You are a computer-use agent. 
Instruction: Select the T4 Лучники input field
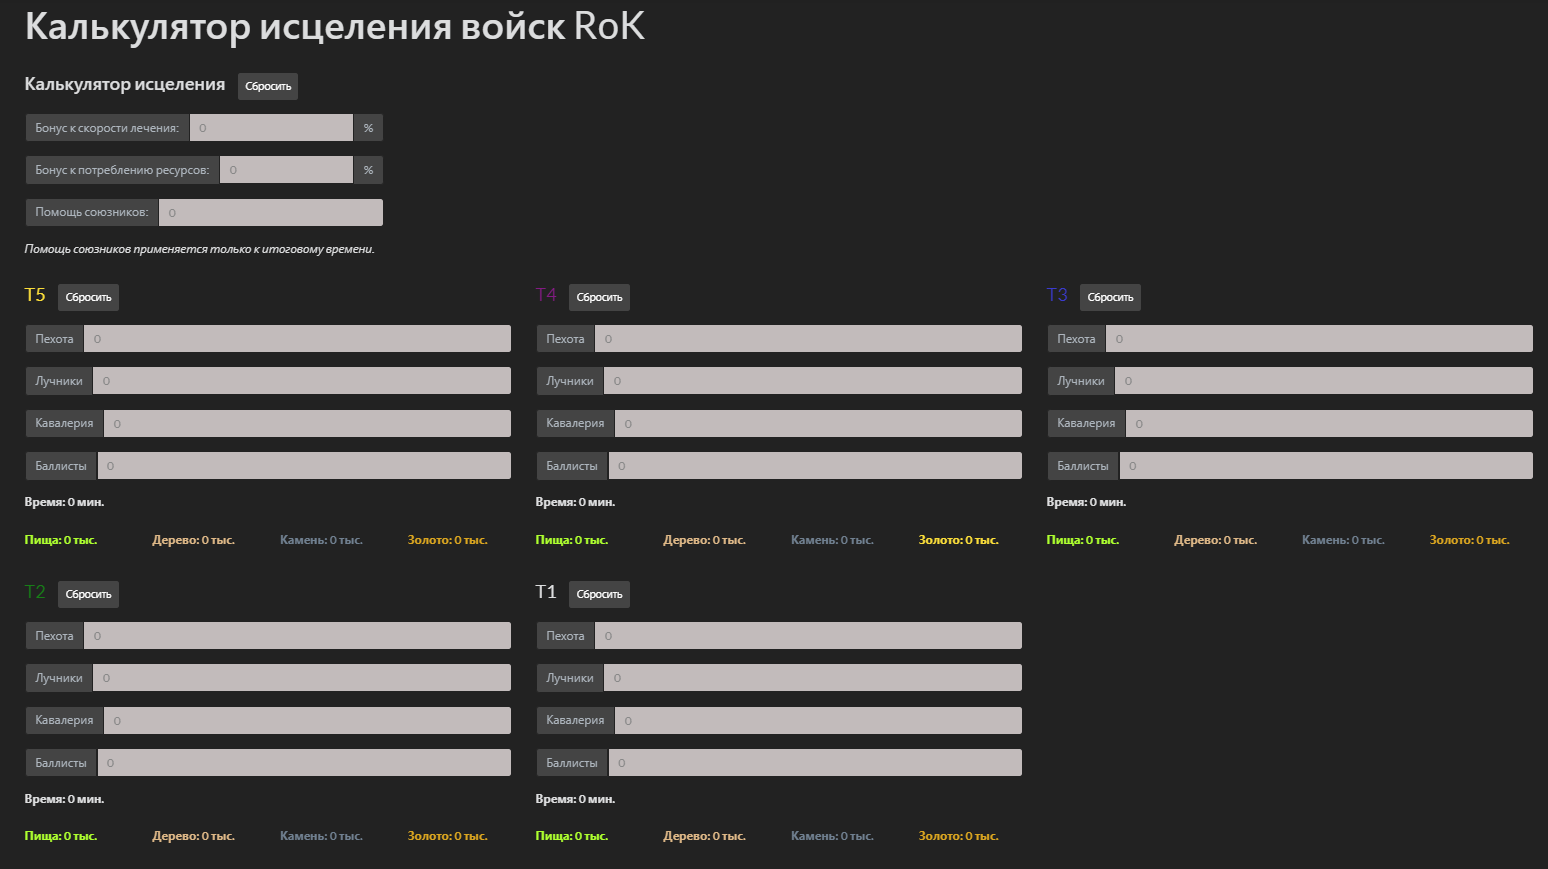click(813, 381)
